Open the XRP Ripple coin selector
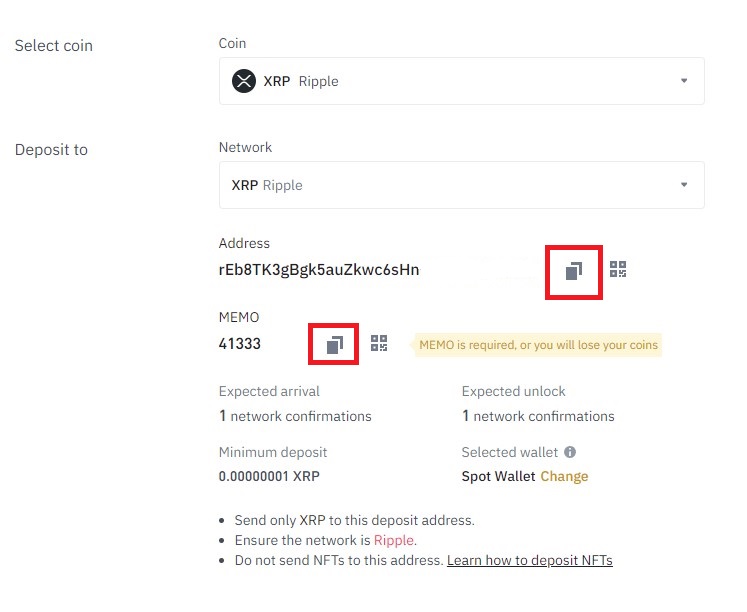The image size is (747, 612). (x=462, y=81)
